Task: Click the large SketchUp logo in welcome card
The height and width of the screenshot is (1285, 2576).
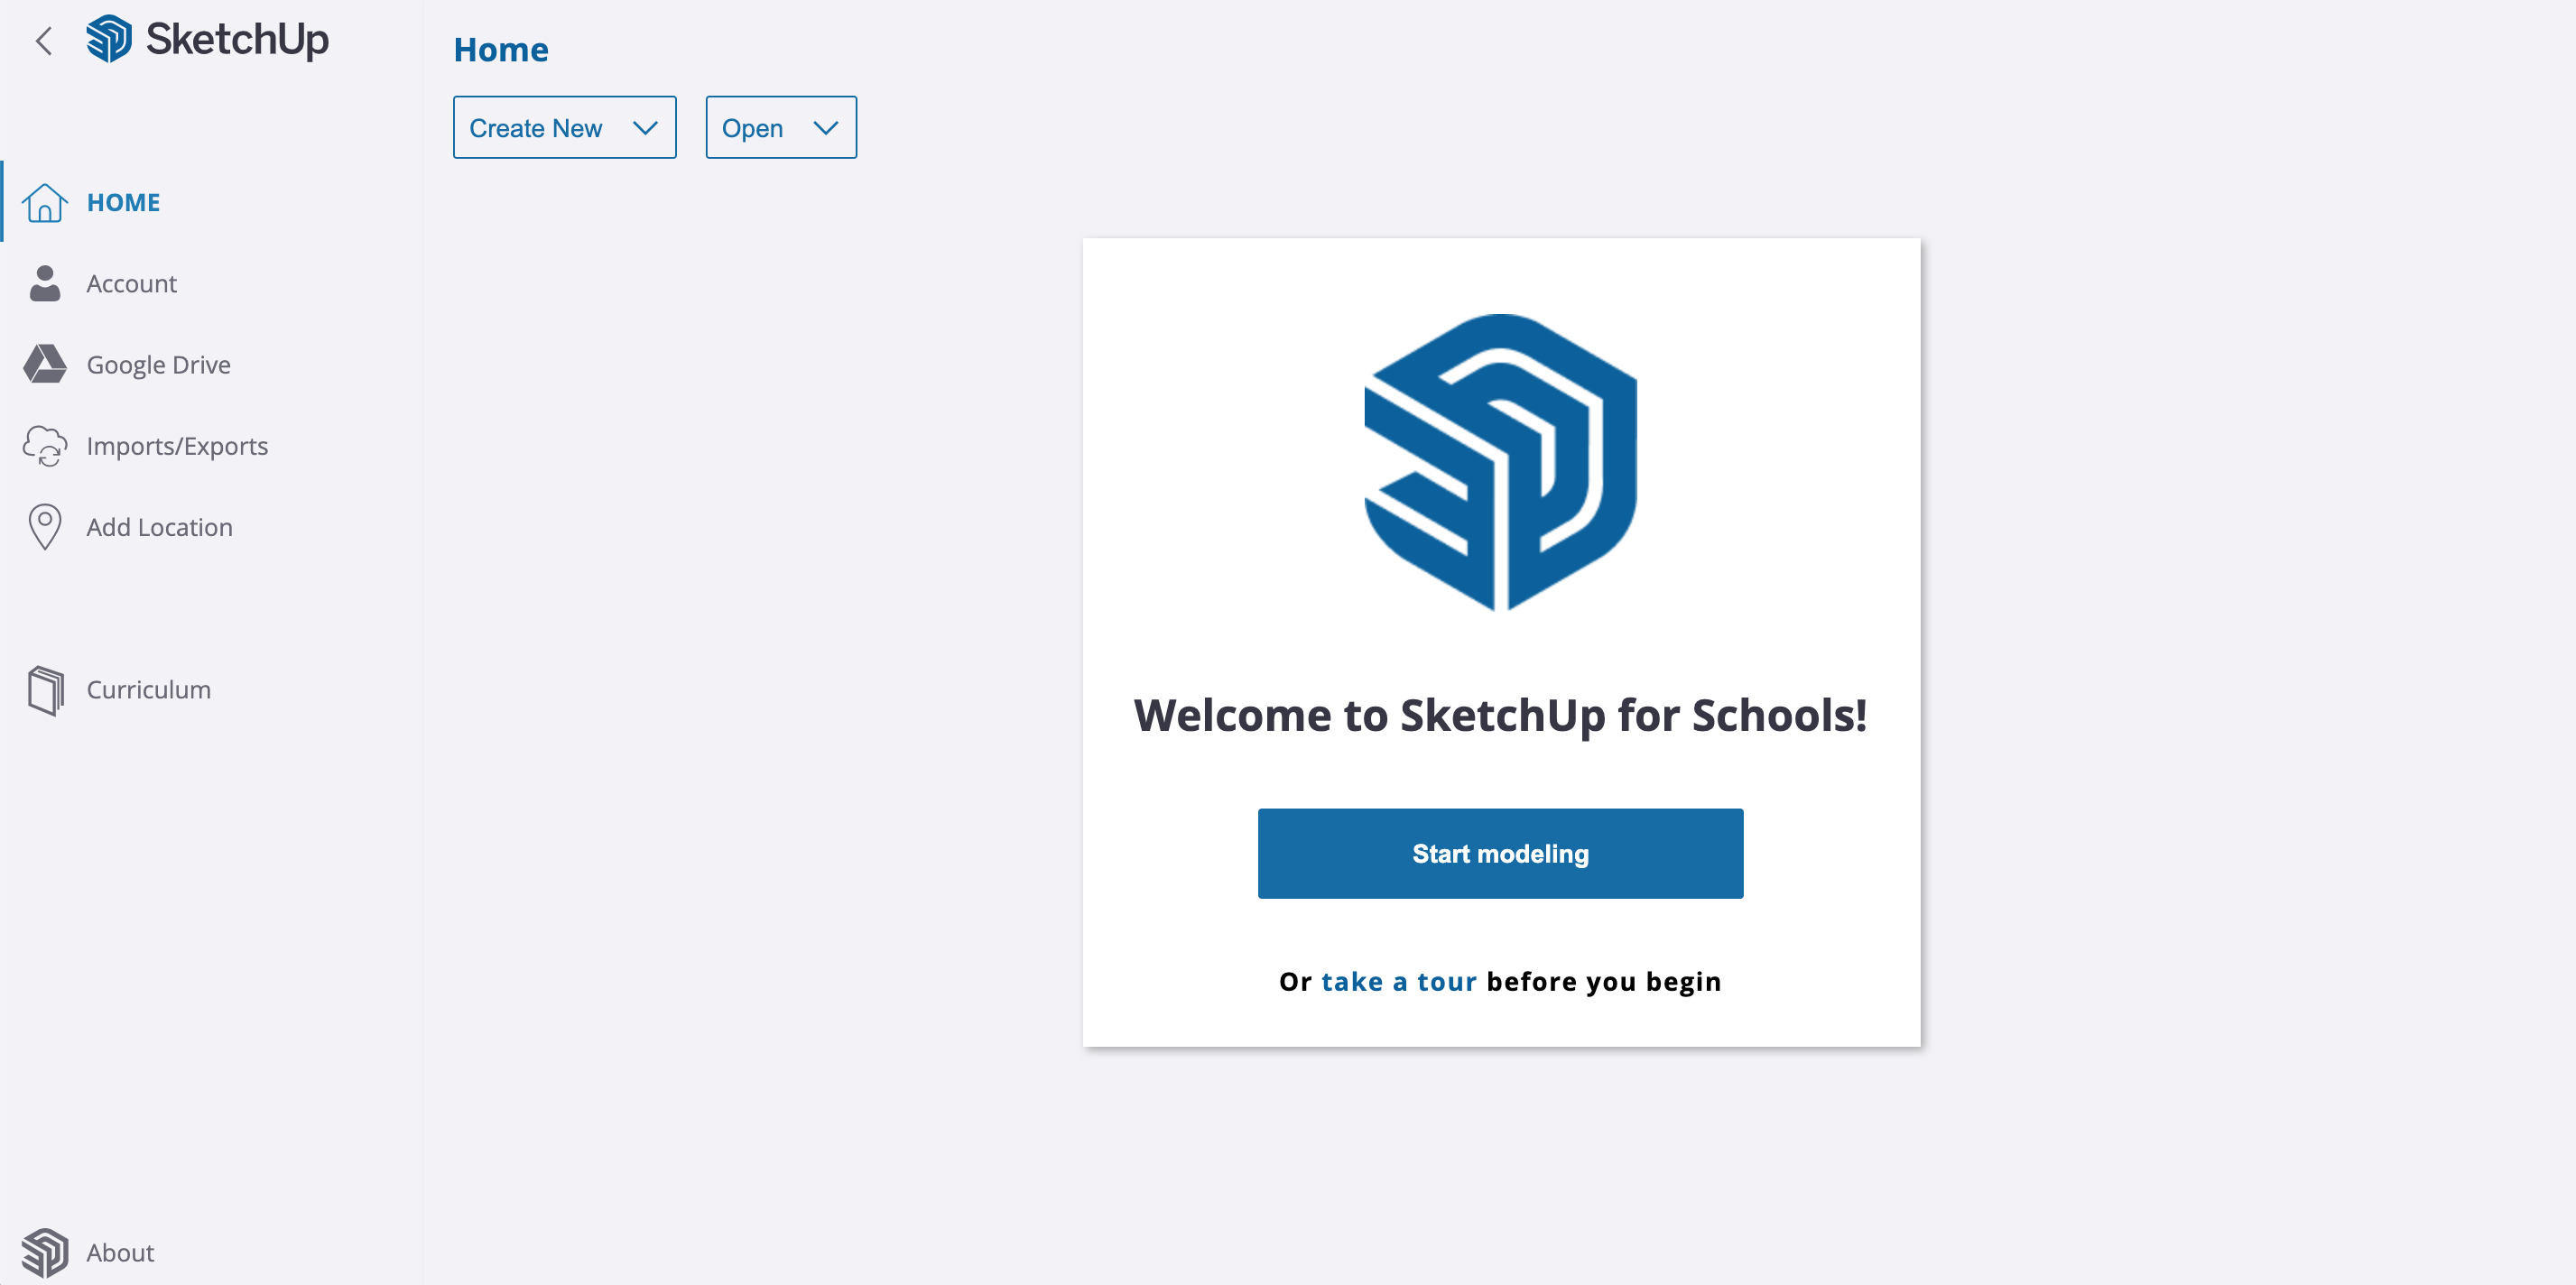Action: tap(1500, 462)
